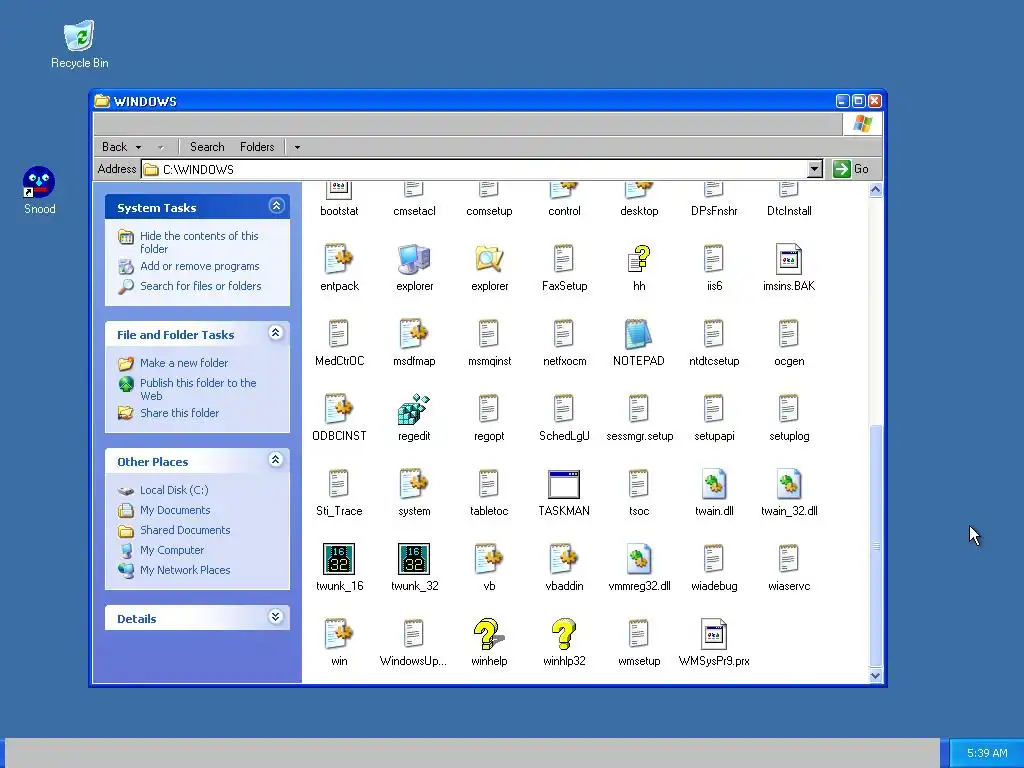The width and height of the screenshot is (1024, 768).
Task: Select the entpack settings file icon
Action: [339, 259]
